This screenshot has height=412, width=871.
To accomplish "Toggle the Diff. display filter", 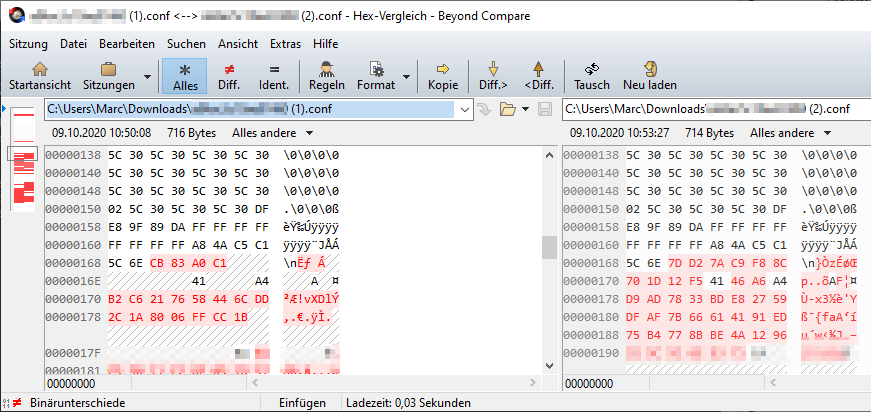I will coord(229,76).
